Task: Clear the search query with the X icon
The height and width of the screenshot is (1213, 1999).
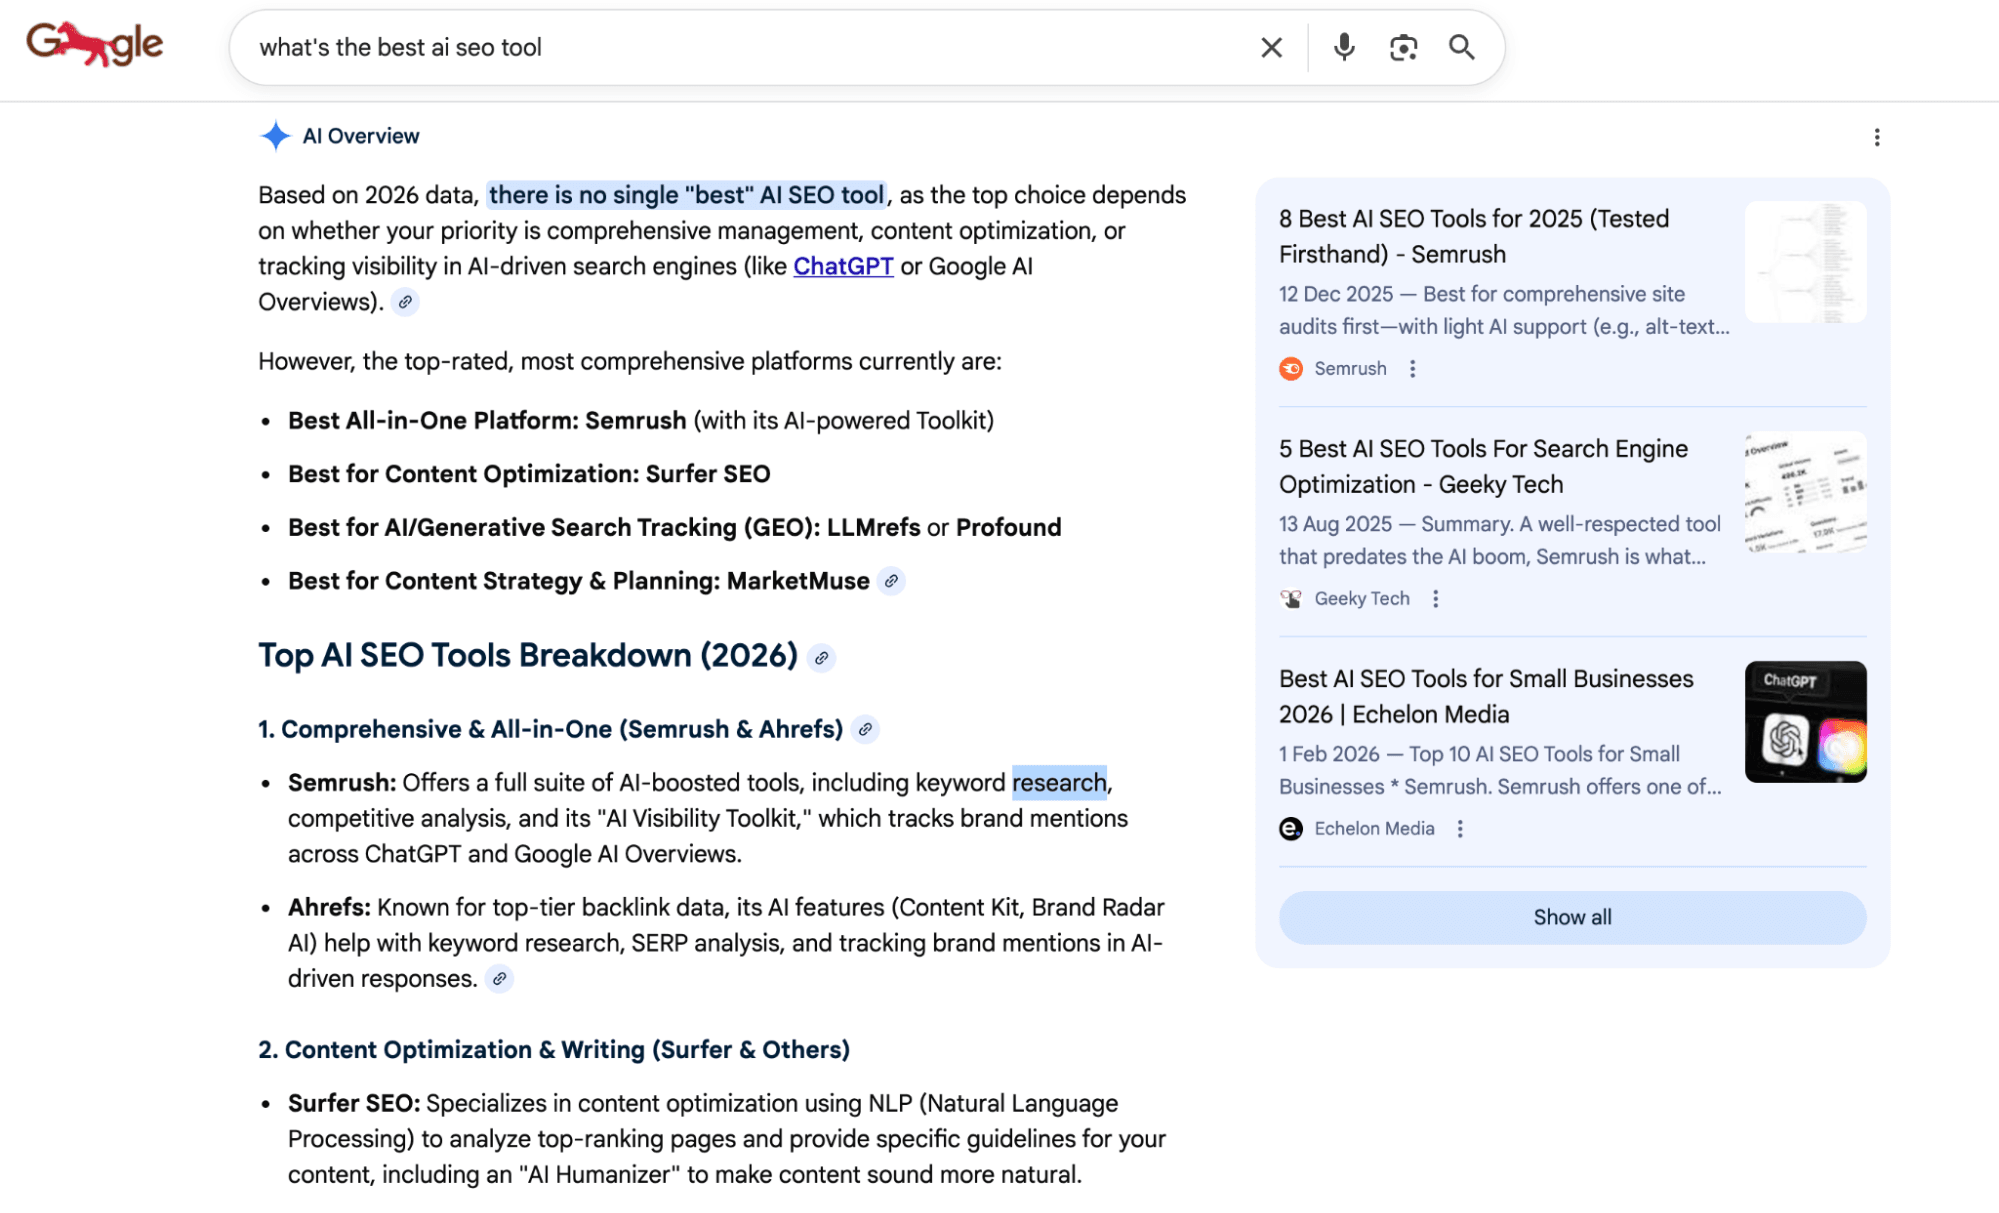Action: pyautogui.click(x=1270, y=47)
